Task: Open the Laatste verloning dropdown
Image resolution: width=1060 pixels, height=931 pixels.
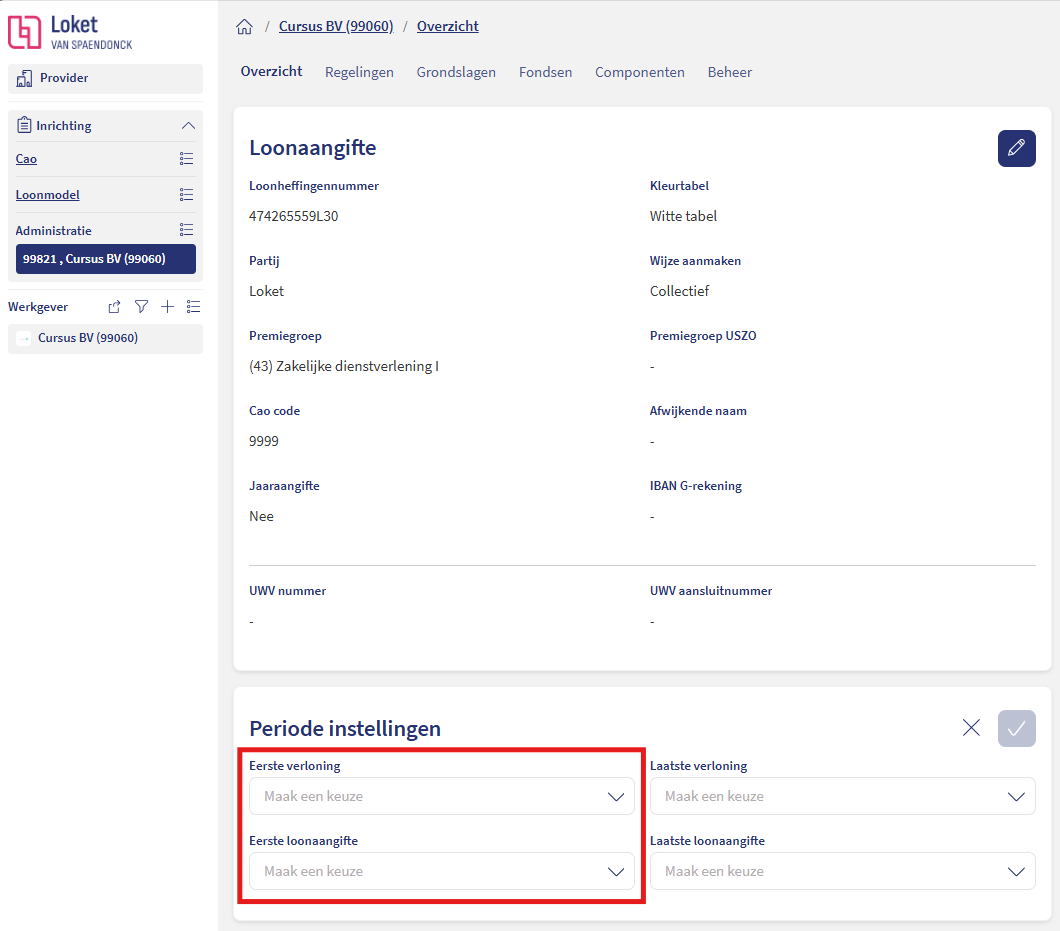Action: (842, 797)
